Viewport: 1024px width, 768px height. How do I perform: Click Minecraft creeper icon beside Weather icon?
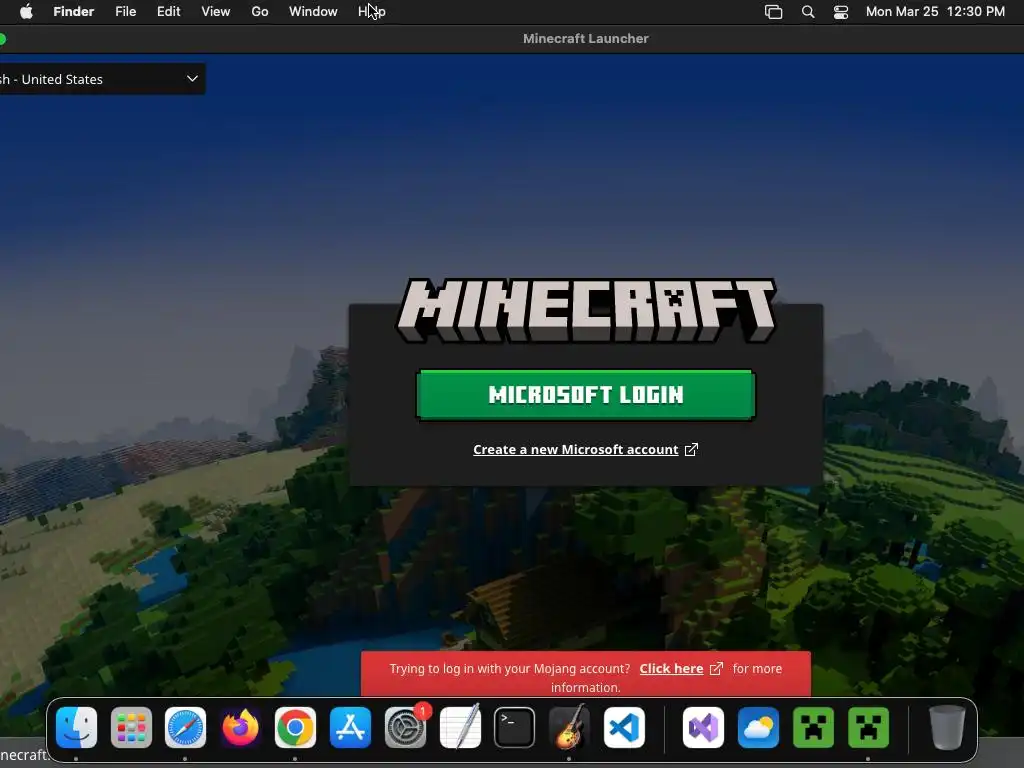[x=813, y=727]
